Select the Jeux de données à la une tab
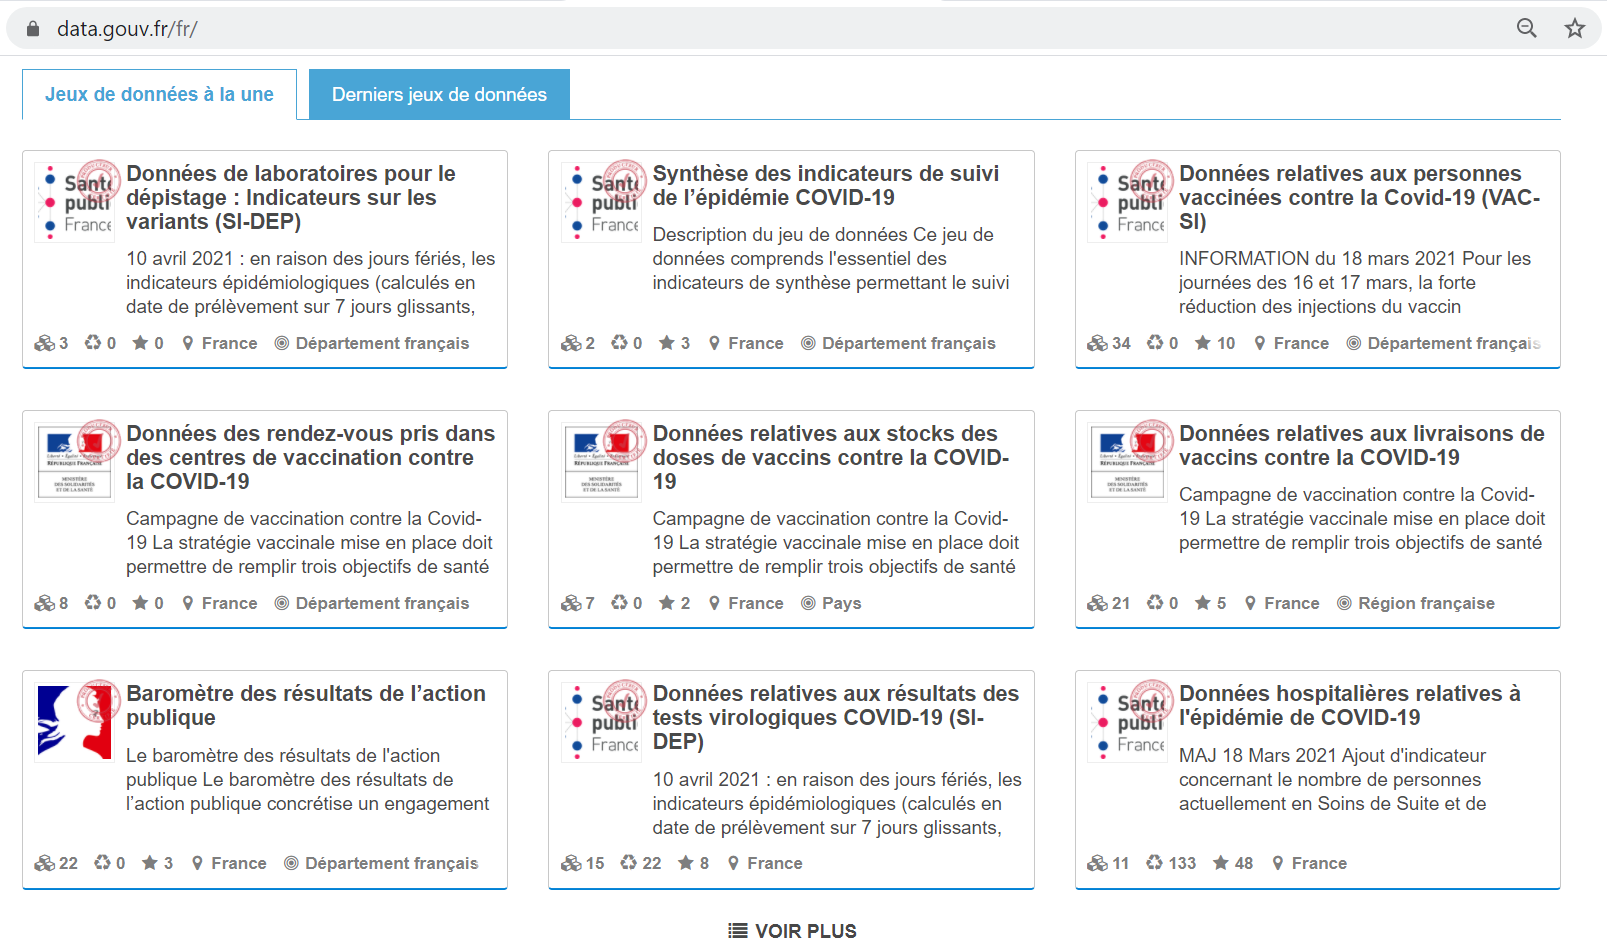This screenshot has height=946, width=1607. pyautogui.click(x=159, y=95)
